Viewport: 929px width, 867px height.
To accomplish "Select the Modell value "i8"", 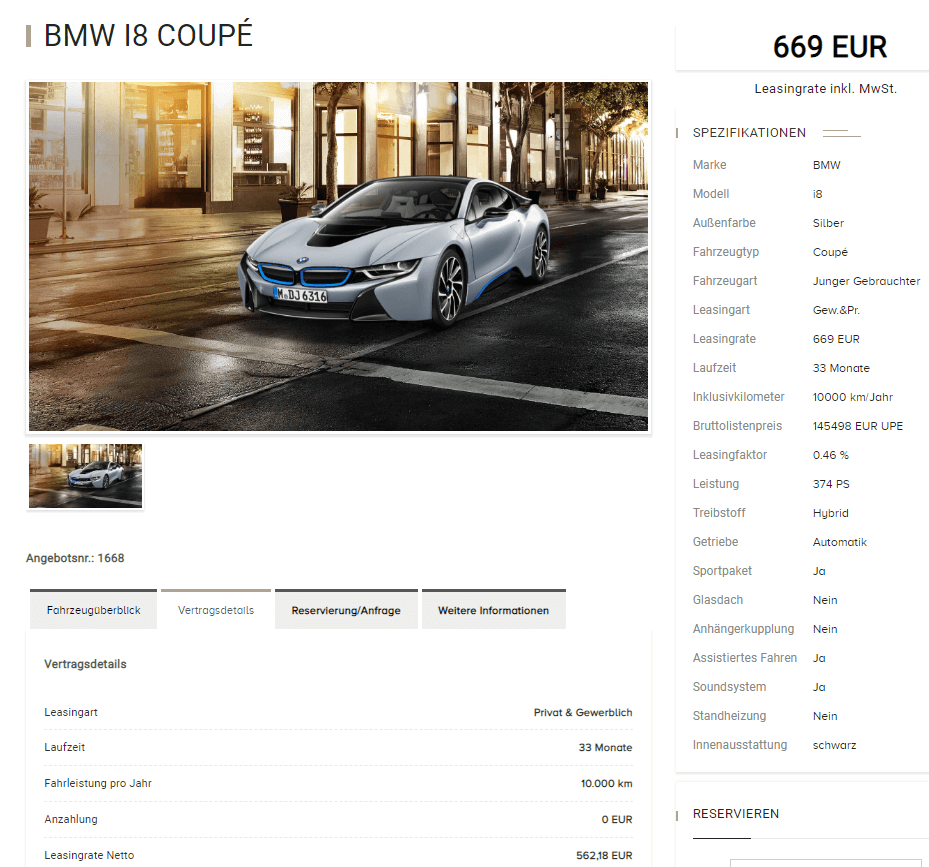I will (818, 194).
